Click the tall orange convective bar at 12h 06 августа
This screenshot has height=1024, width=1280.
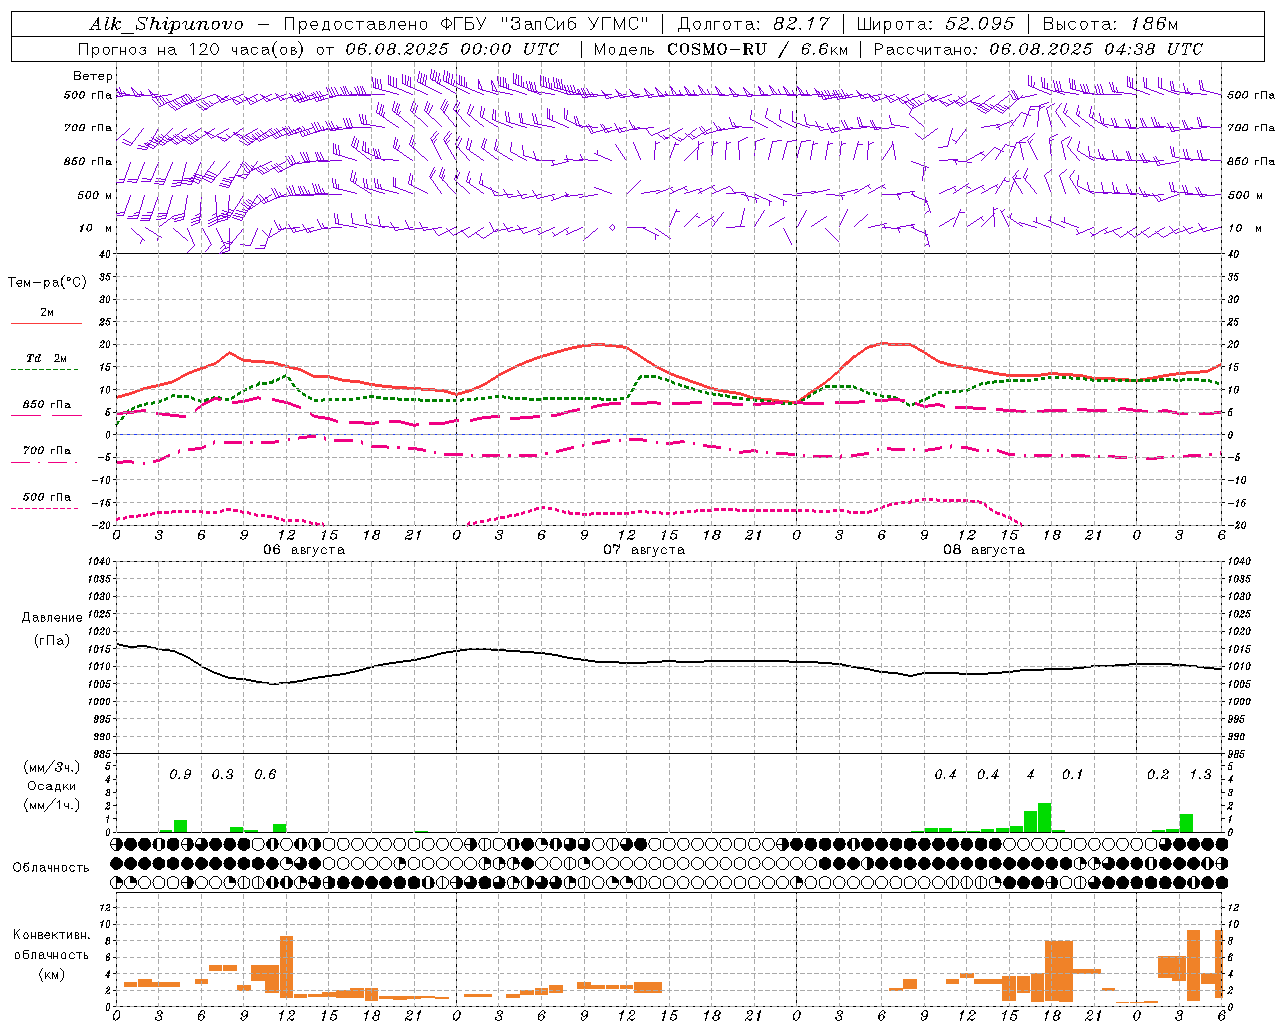(x=286, y=966)
